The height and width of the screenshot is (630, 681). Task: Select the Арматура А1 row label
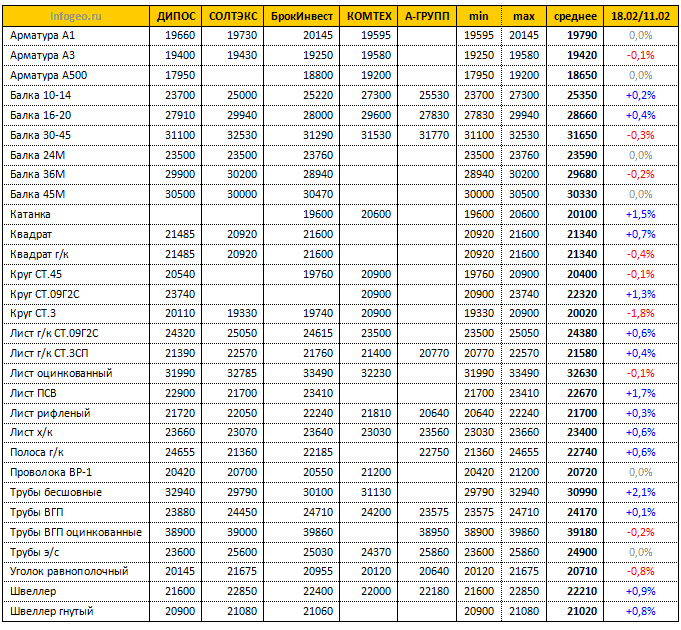coord(43,35)
